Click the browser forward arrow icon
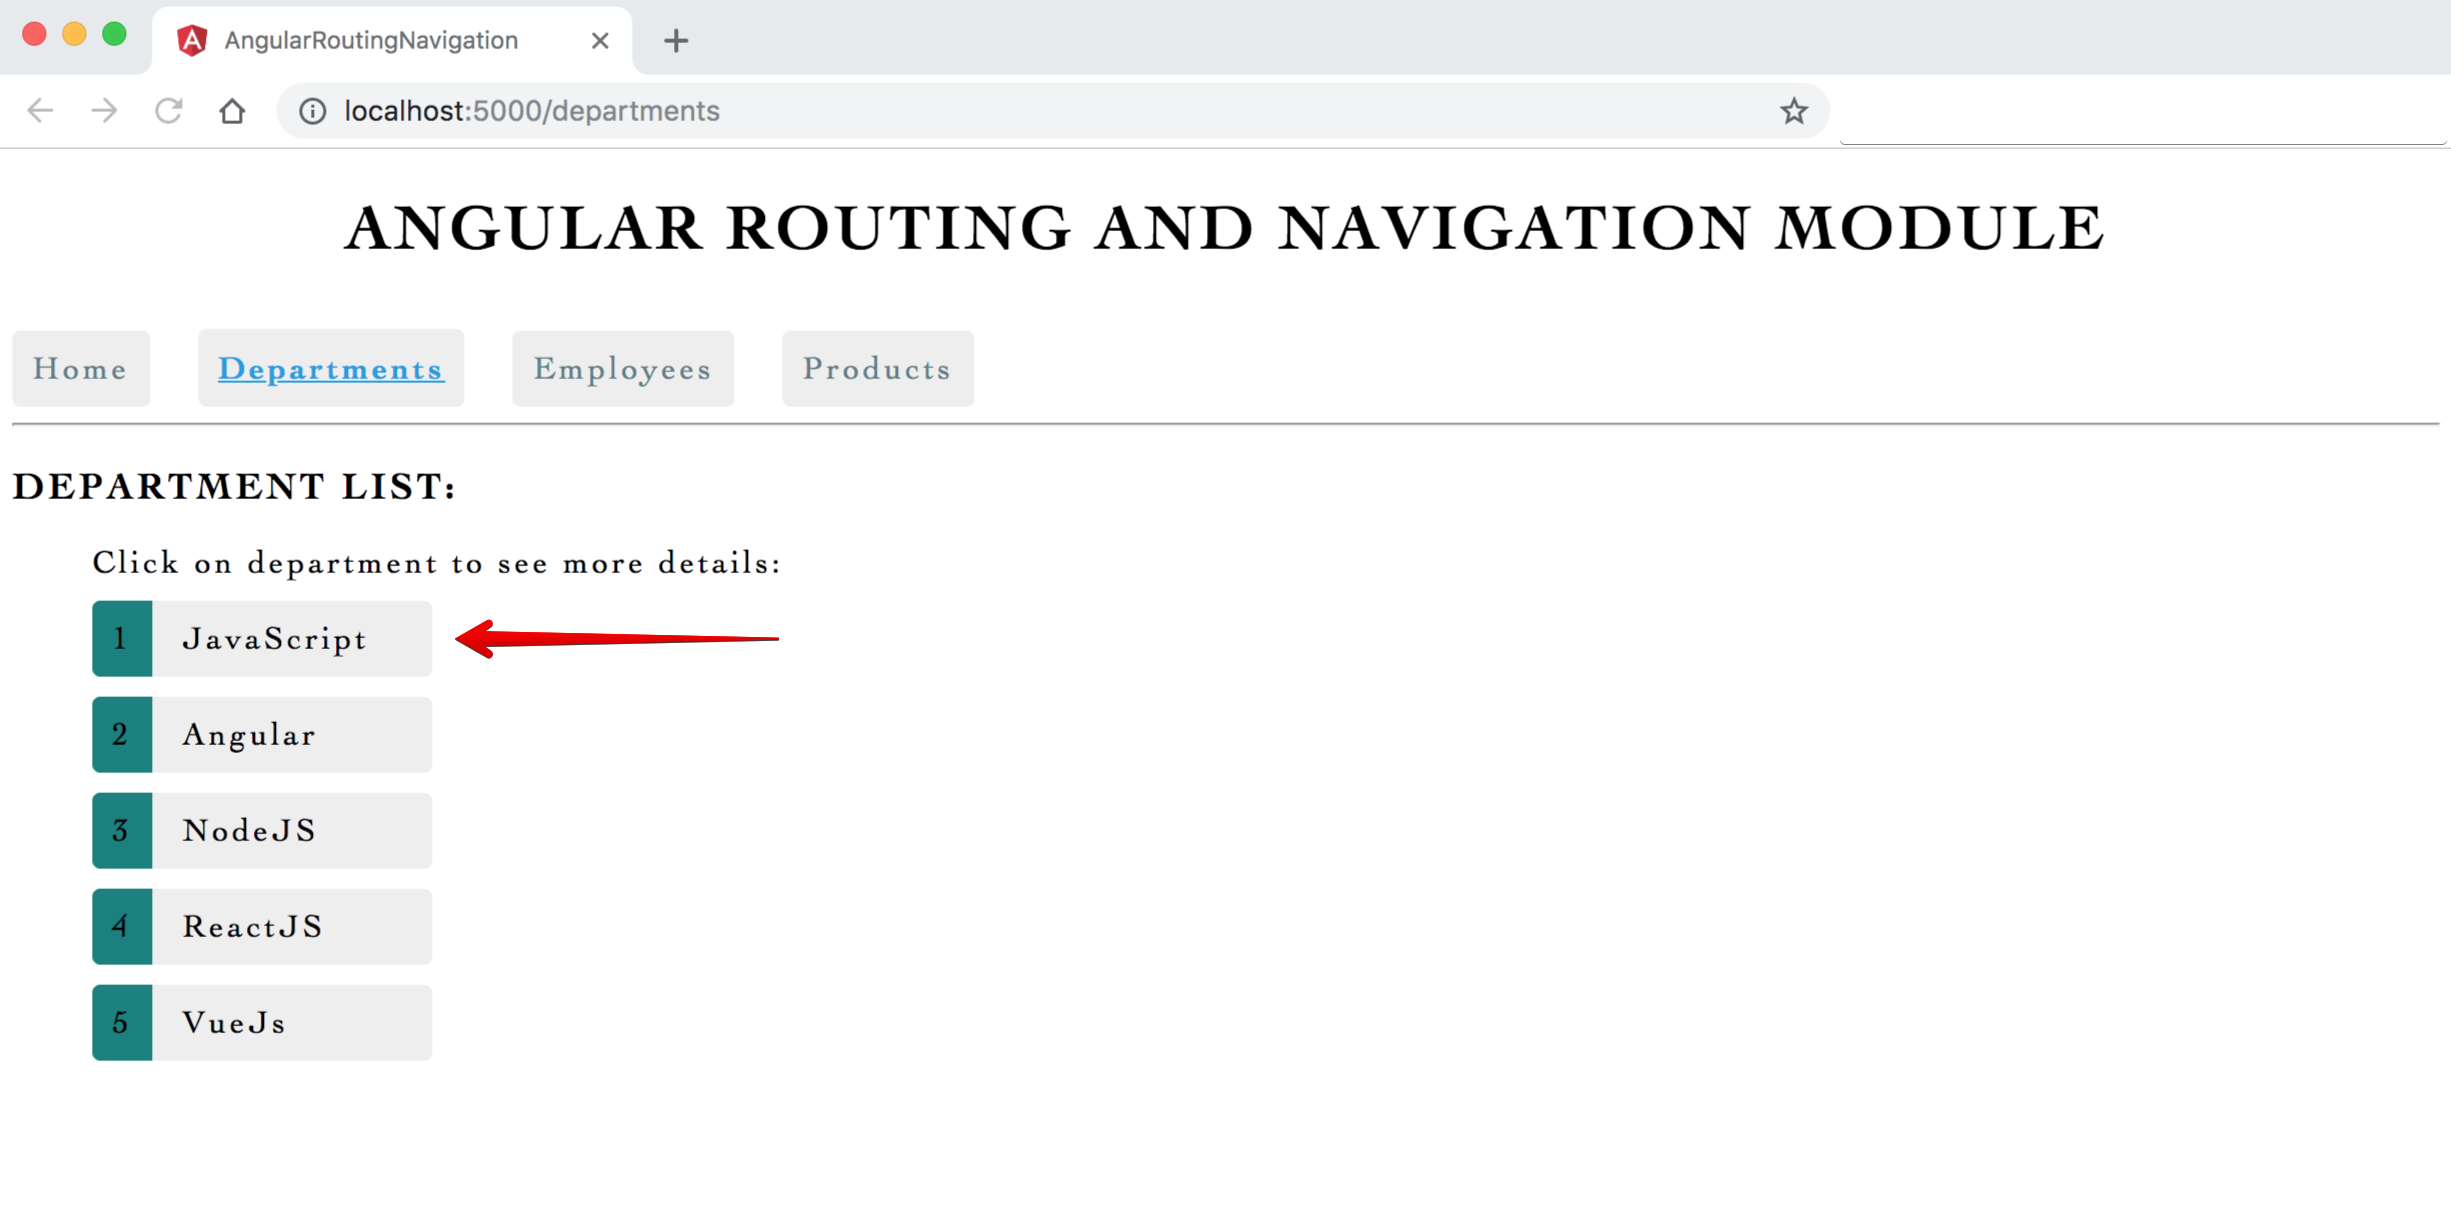The width and height of the screenshot is (2451, 1230). point(104,111)
